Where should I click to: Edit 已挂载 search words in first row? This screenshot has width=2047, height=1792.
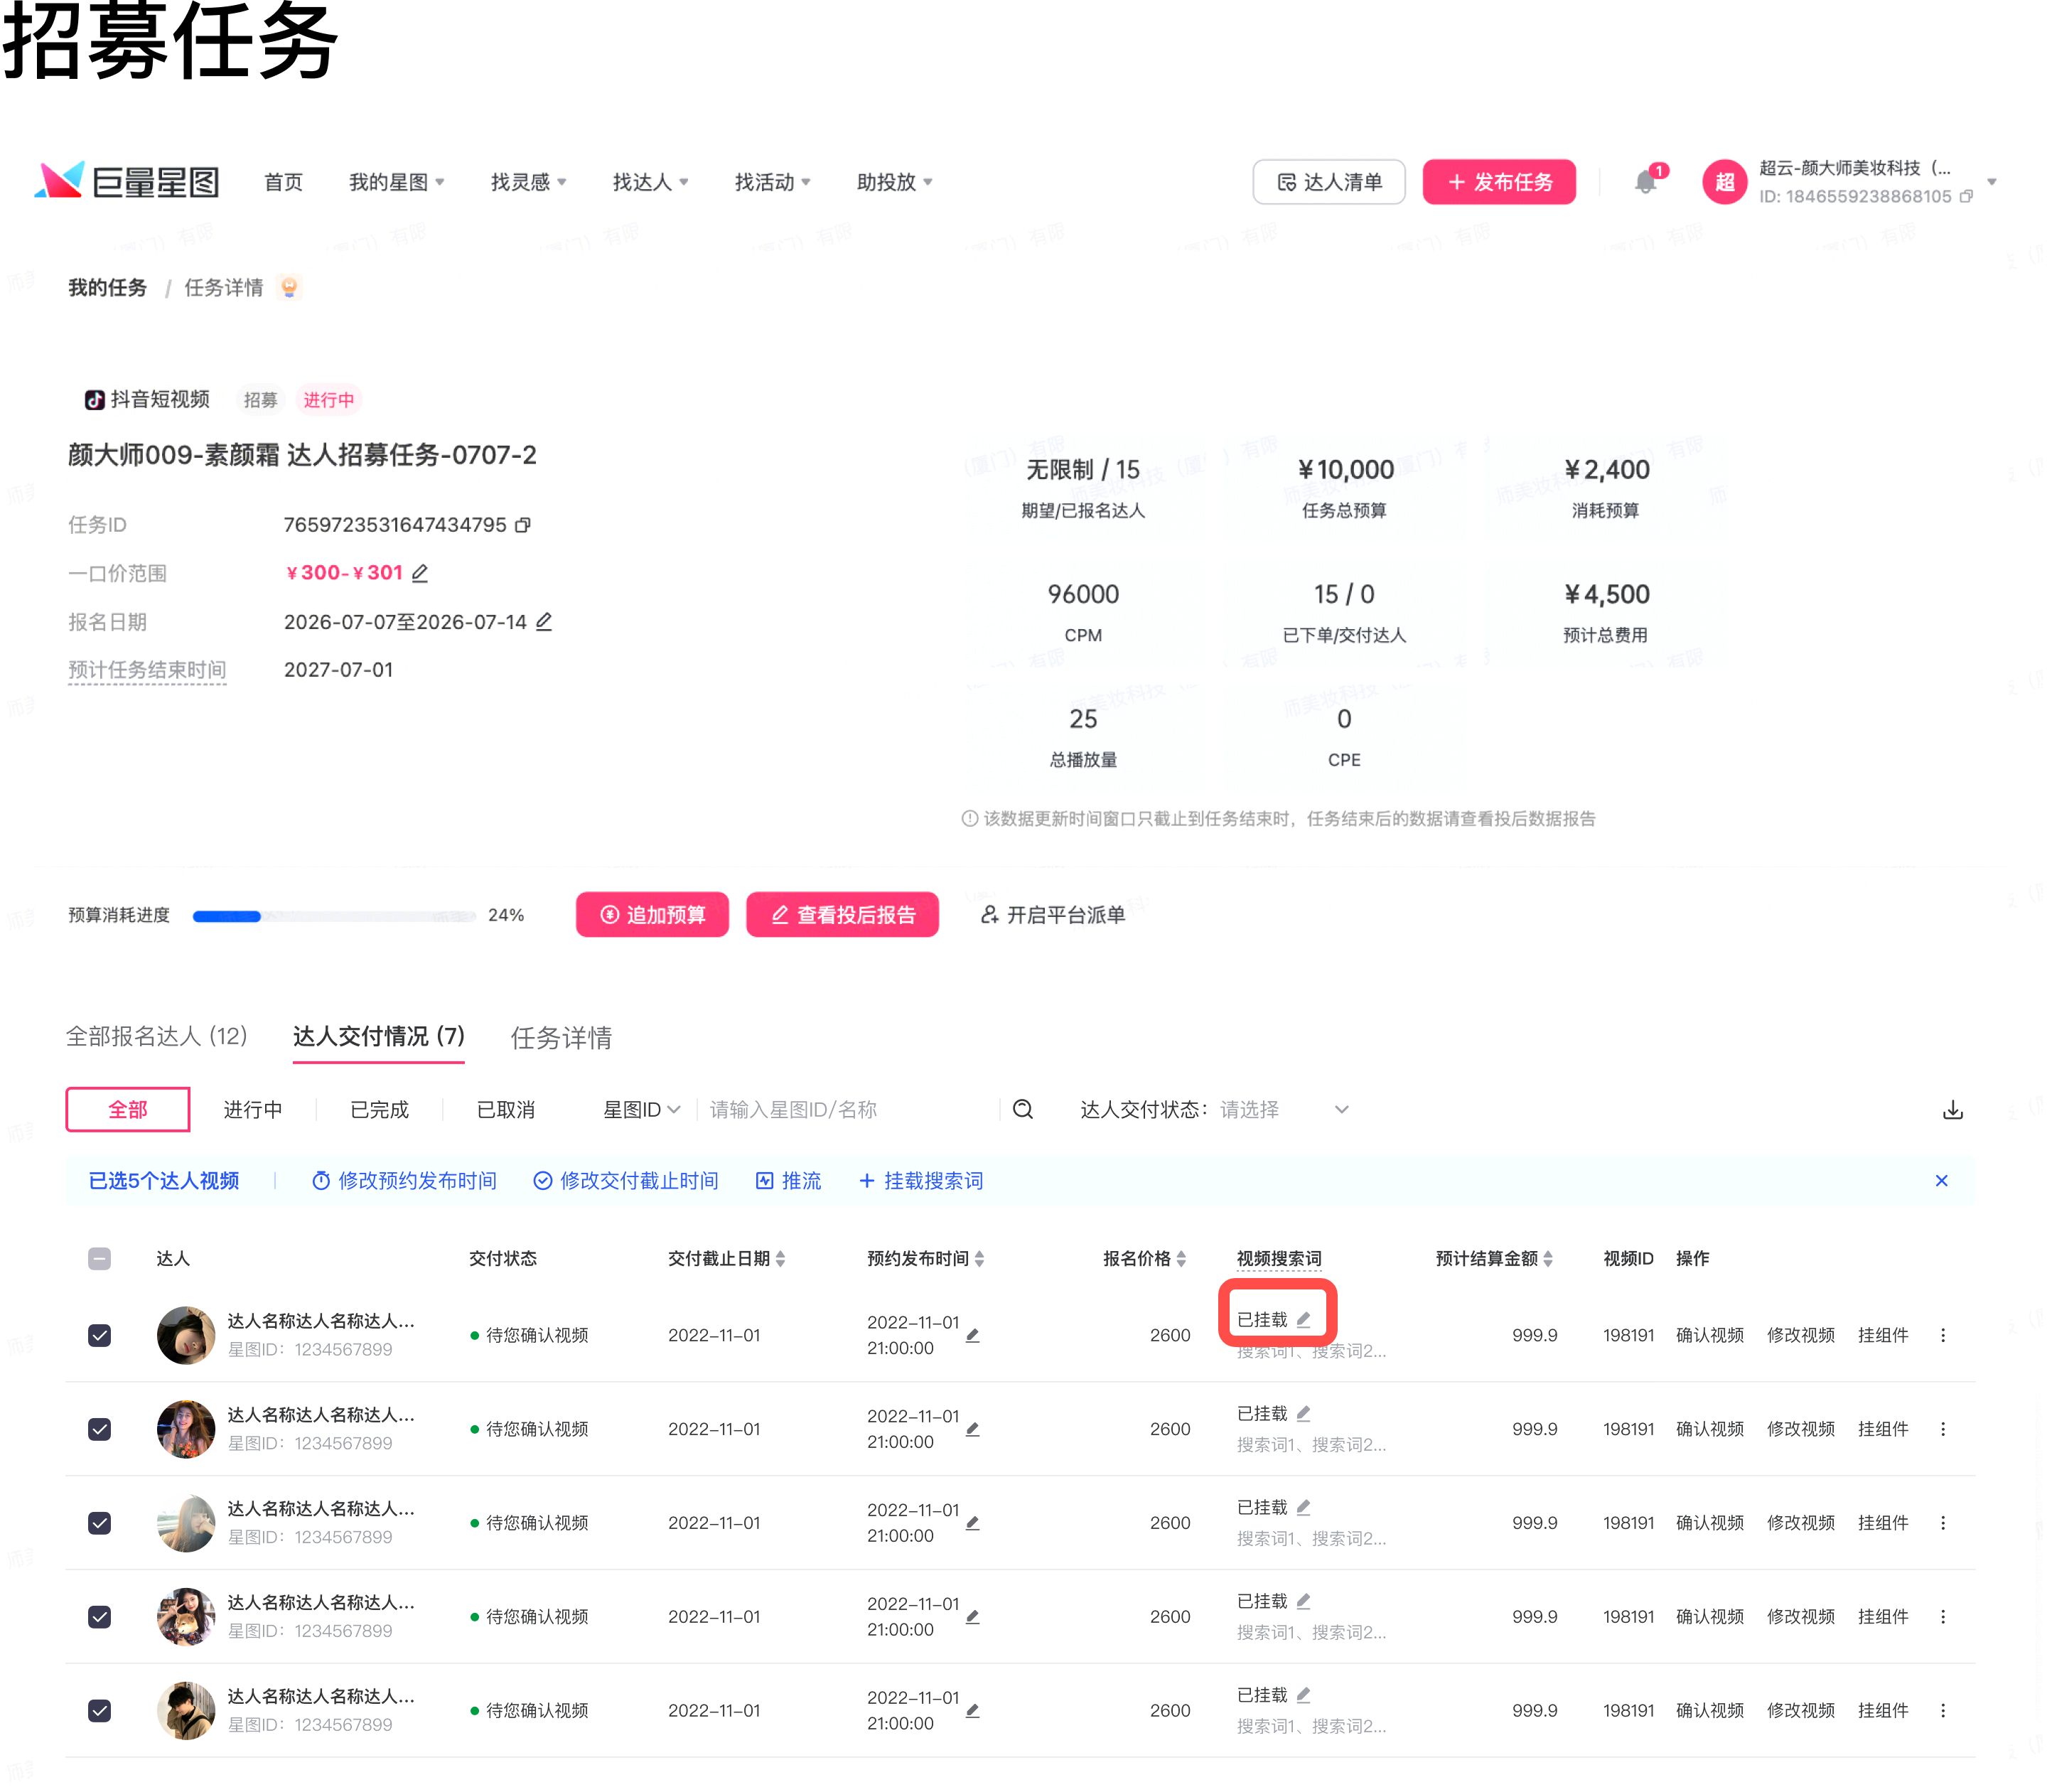(x=1303, y=1320)
